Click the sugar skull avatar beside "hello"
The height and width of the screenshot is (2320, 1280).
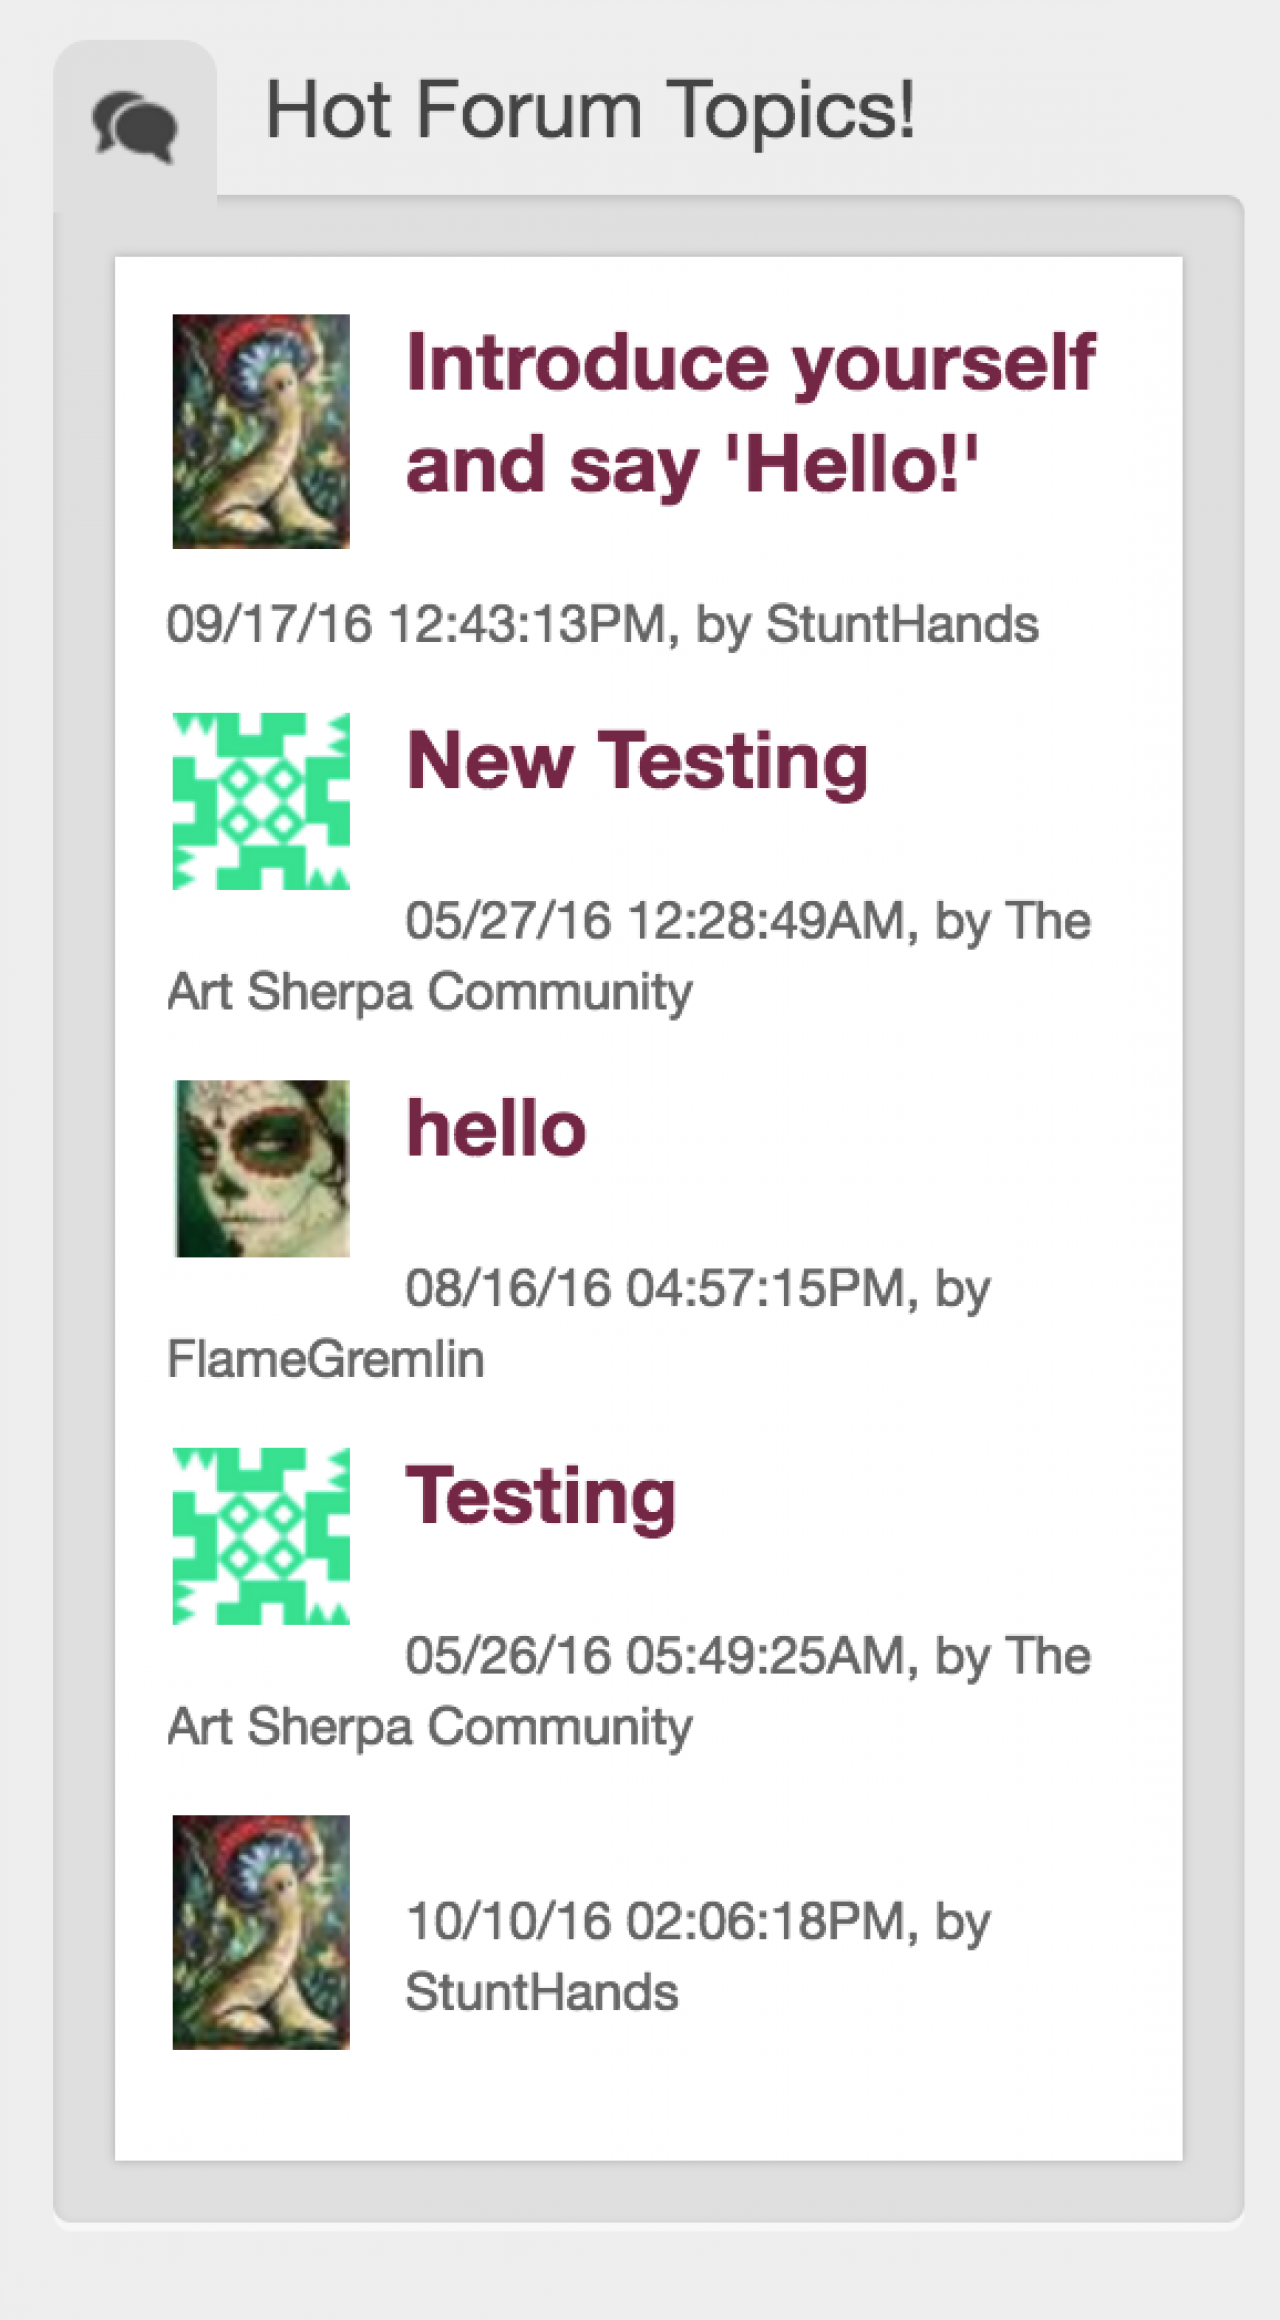261,1168
